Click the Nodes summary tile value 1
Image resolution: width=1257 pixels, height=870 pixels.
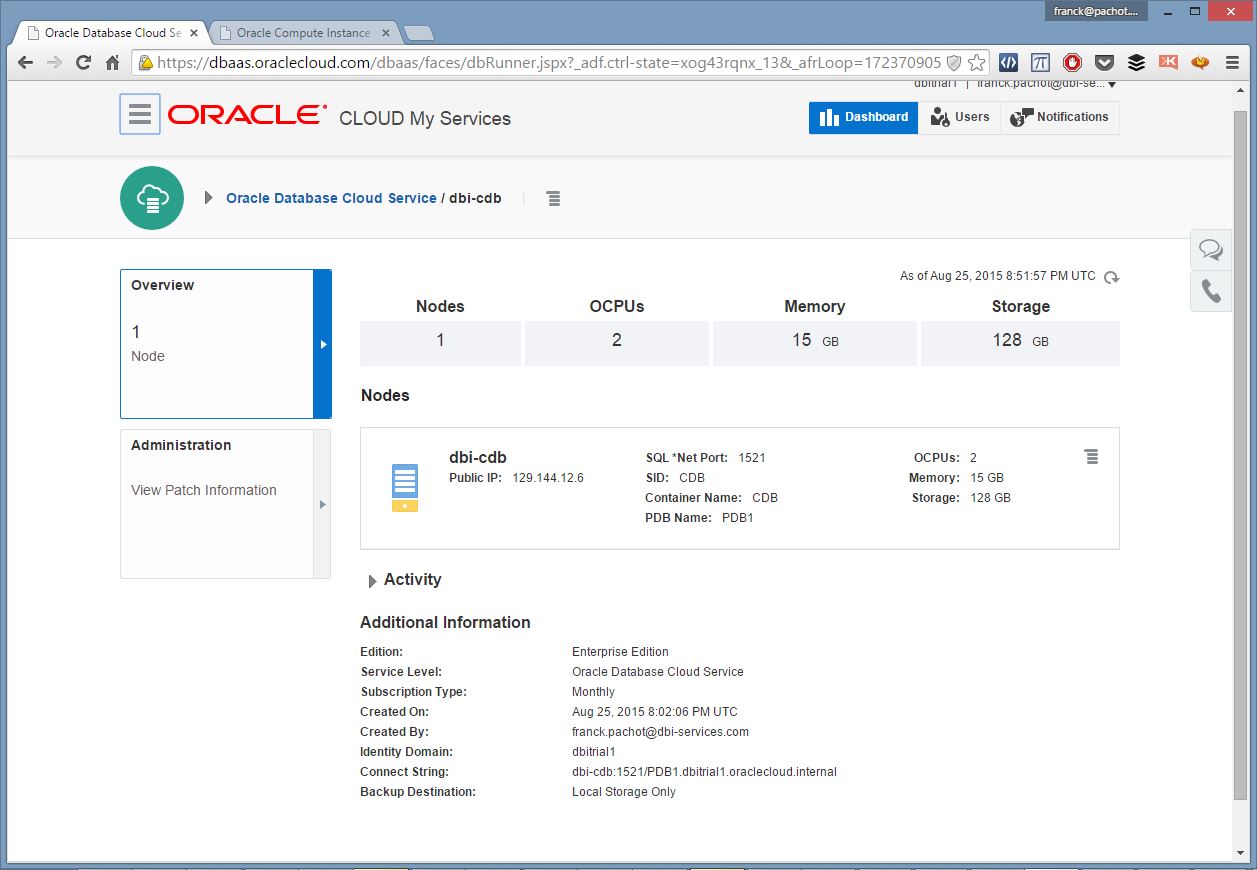tap(440, 342)
